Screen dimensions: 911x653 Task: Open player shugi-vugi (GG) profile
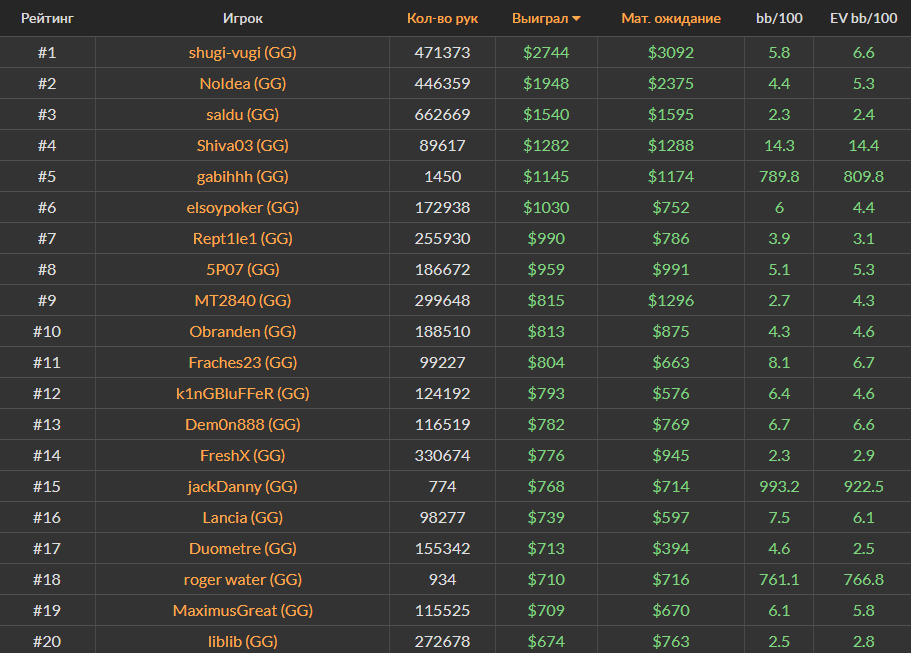click(242, 52)
